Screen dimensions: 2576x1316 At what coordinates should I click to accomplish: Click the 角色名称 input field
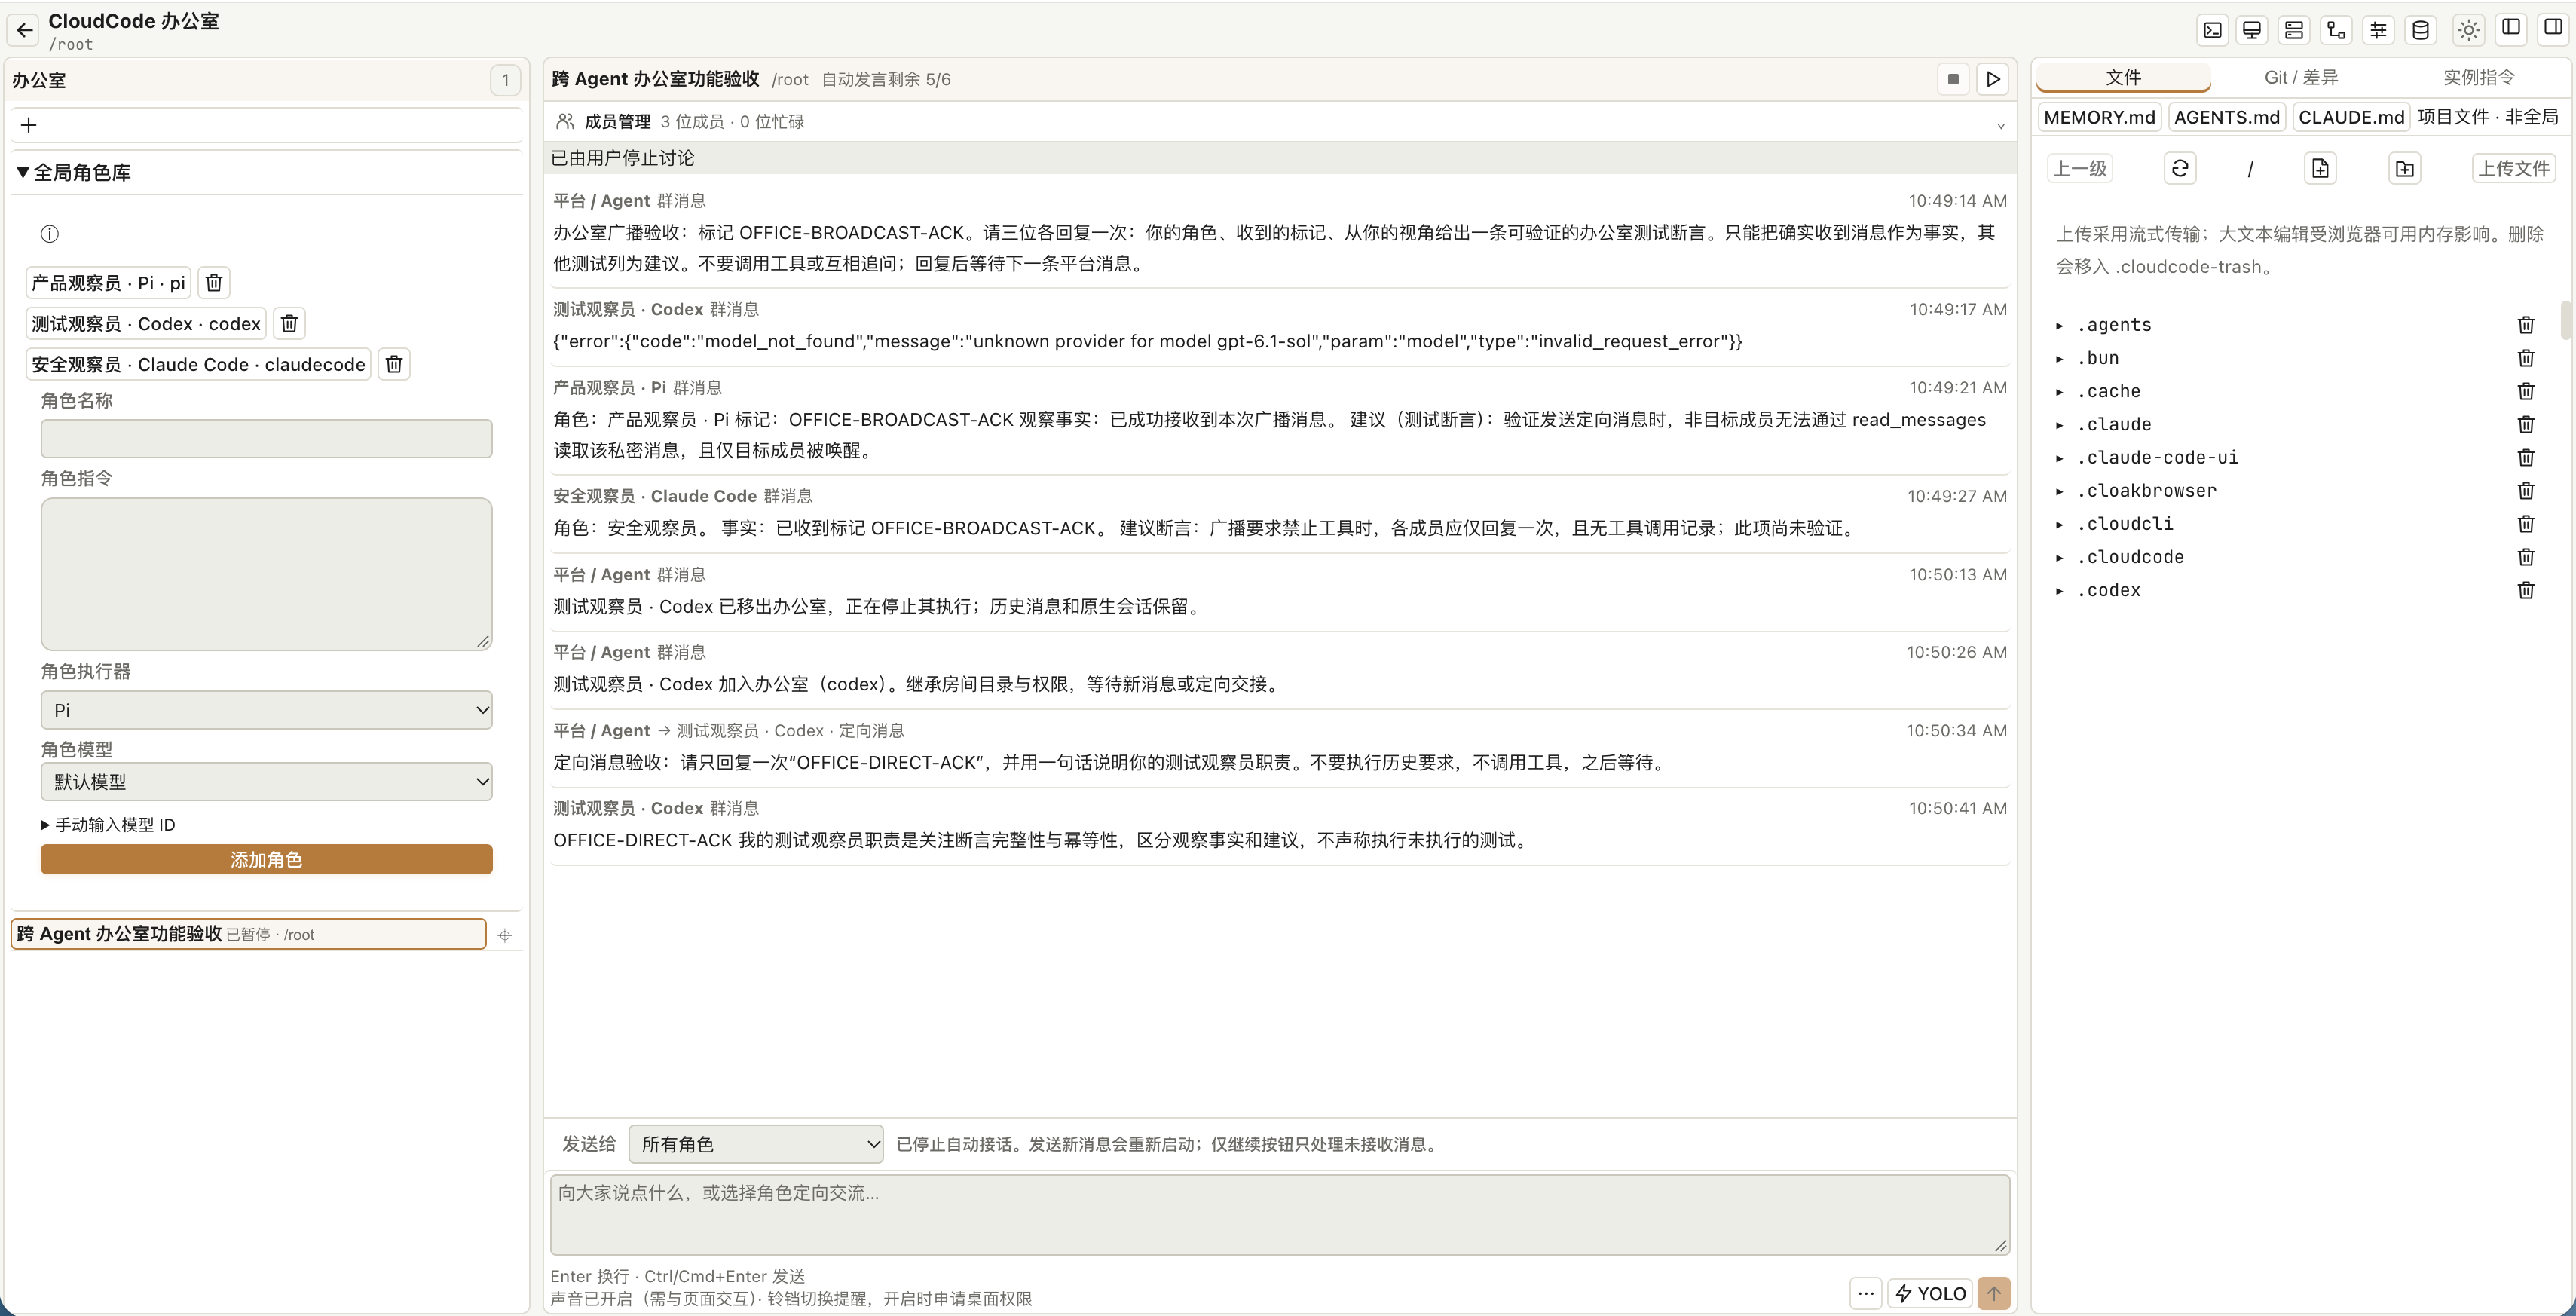pyautogui.click(x=266, y=438)
